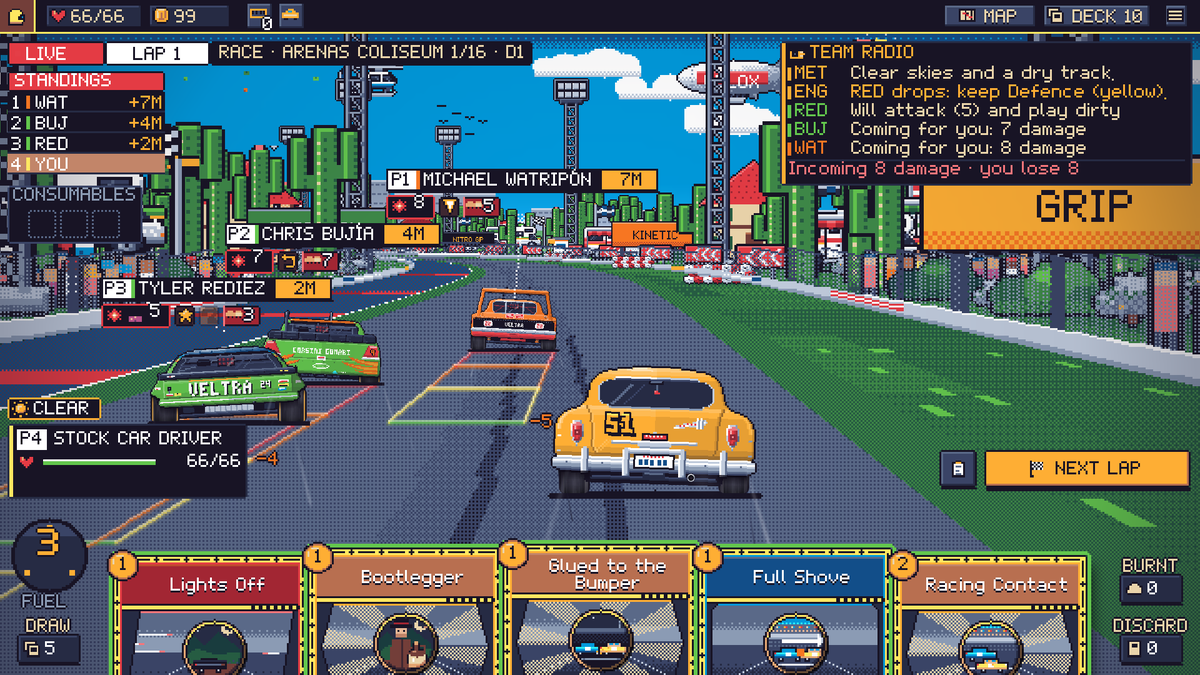Read the BUJ radio line '7 damage'
1200x675 pixels.
[x=938, y=129]
